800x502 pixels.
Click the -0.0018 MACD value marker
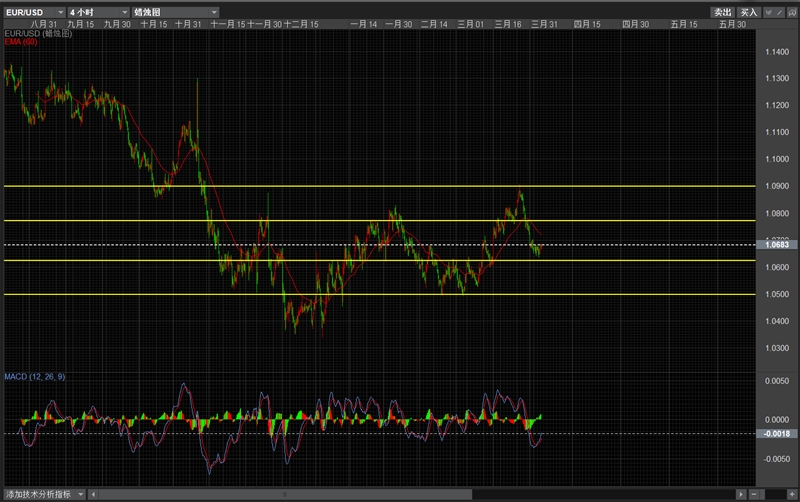pos(777,434)
